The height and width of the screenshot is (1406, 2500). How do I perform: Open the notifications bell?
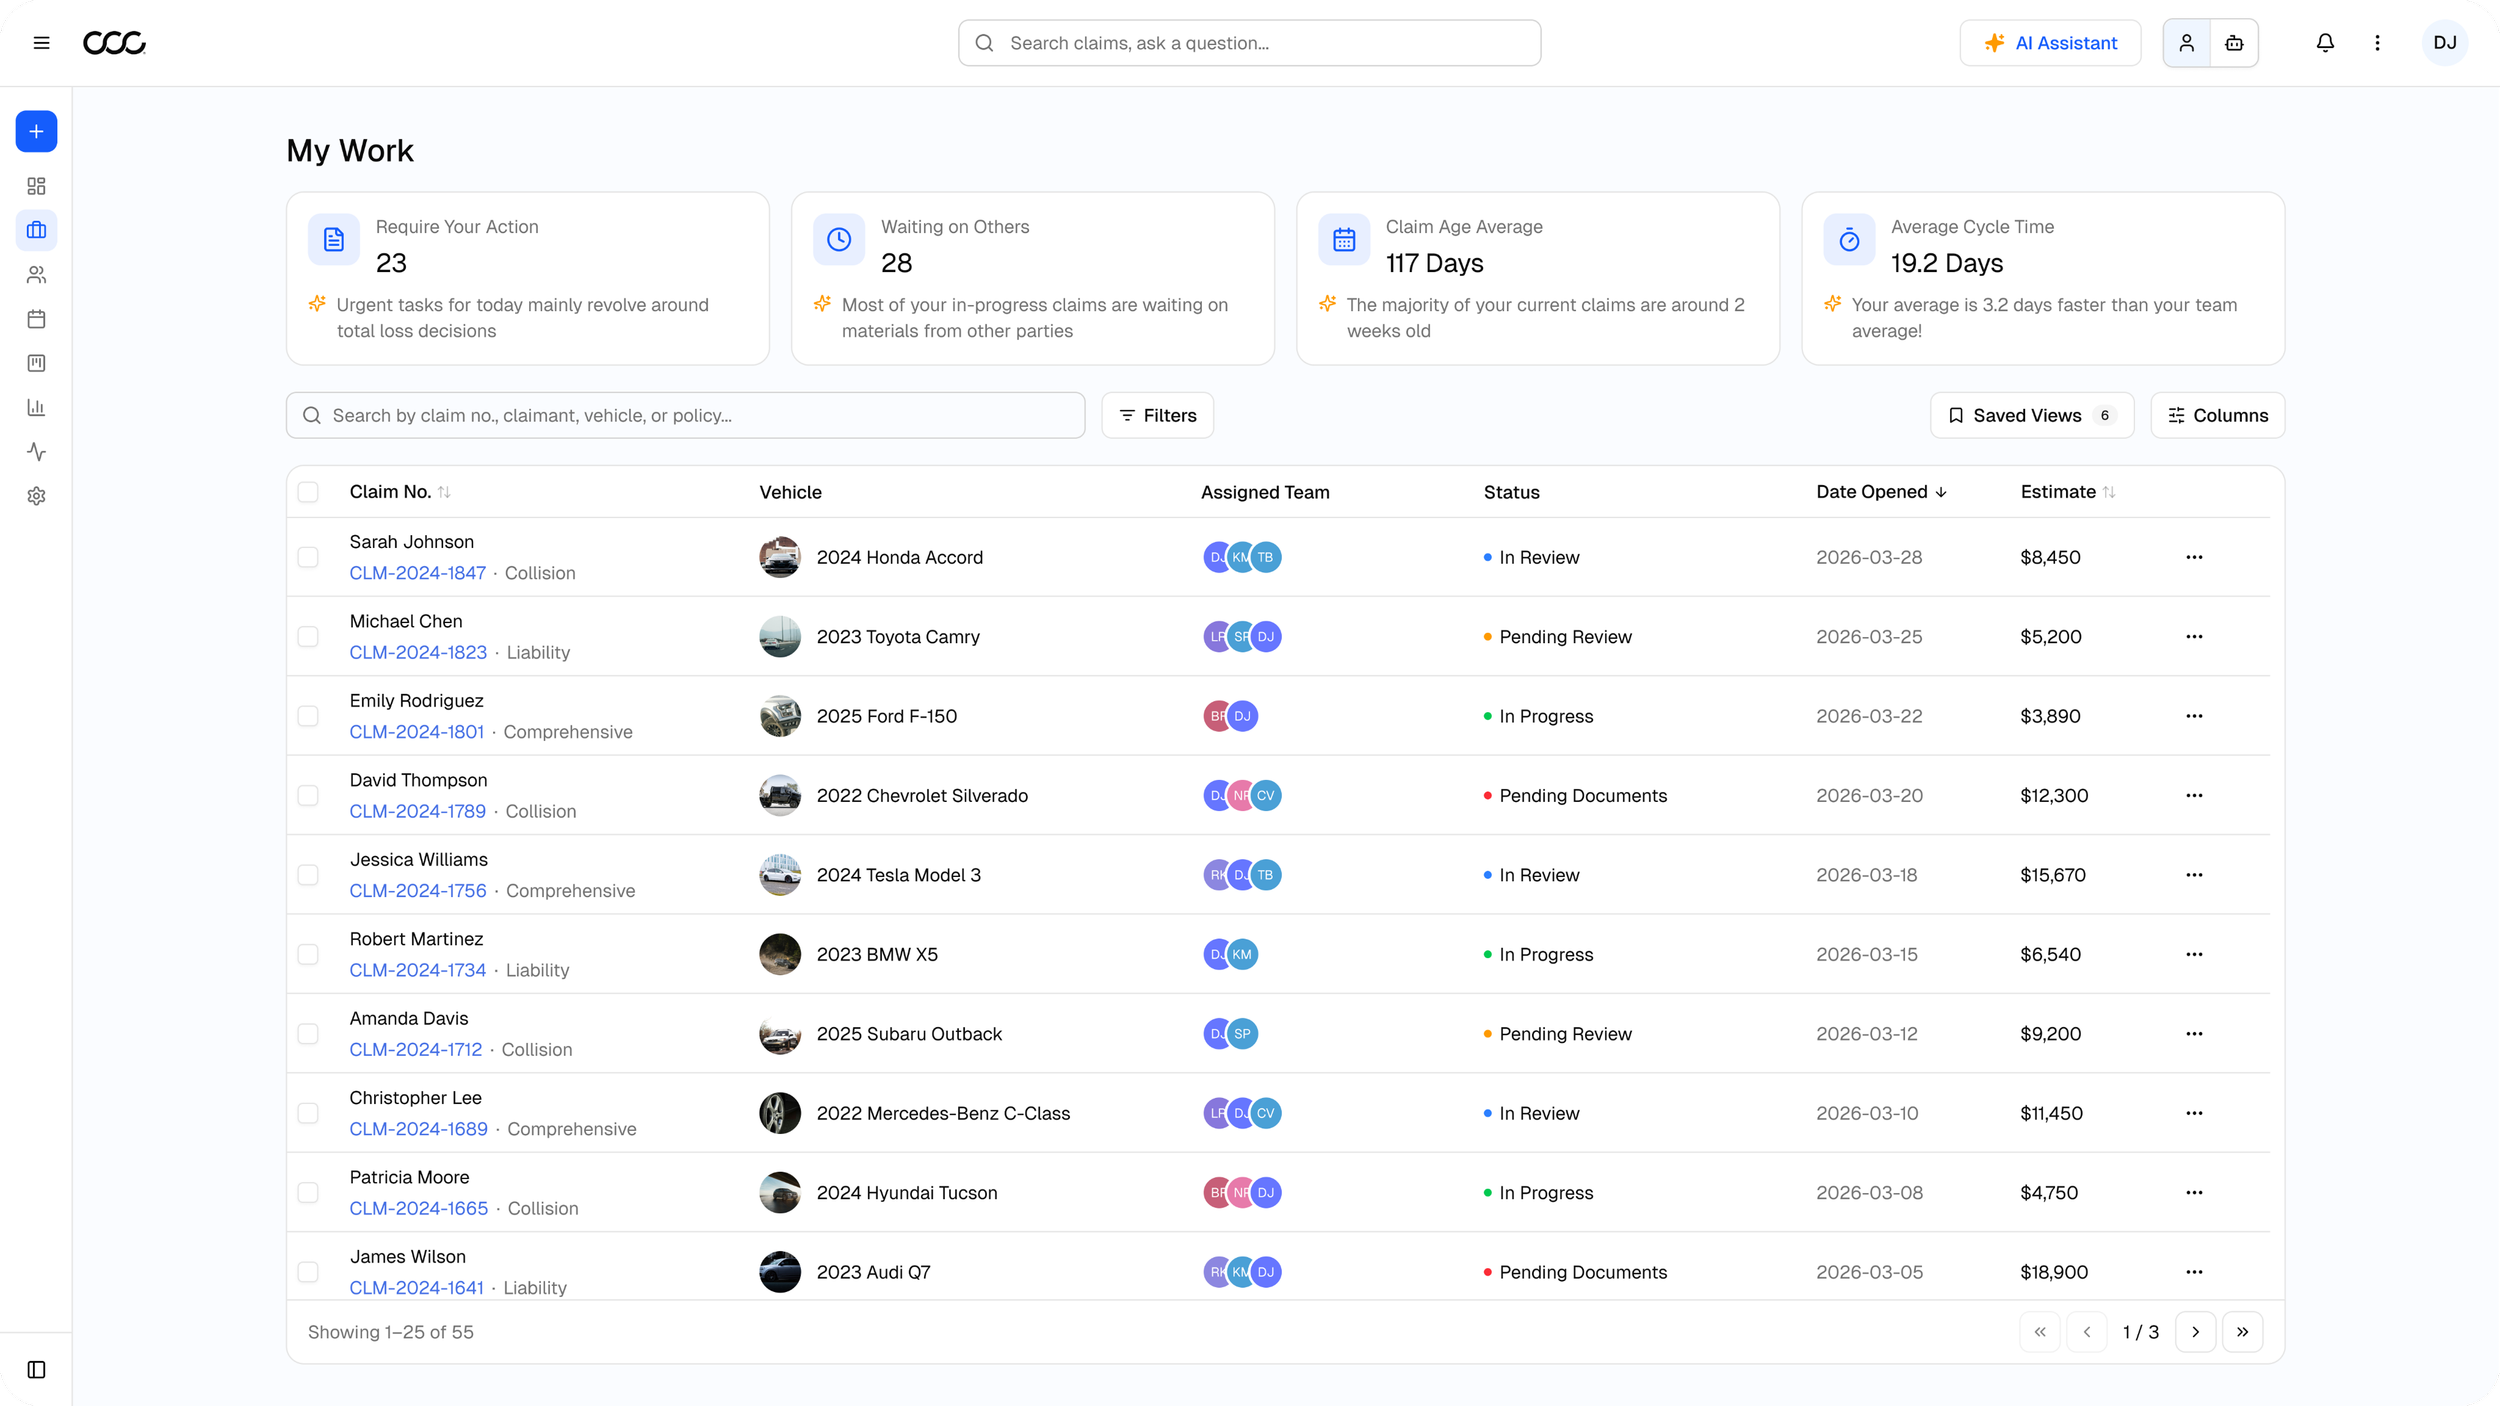2325,43
